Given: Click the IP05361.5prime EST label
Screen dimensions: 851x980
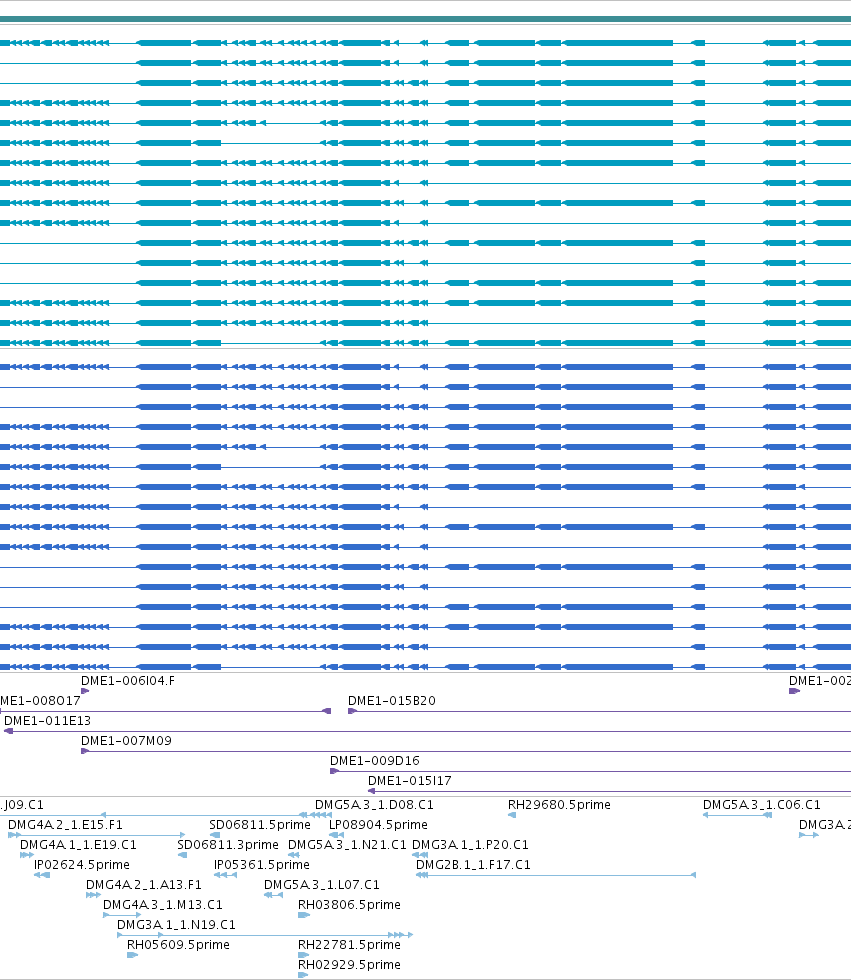Looking at the screenshot, I should [262, 864].
